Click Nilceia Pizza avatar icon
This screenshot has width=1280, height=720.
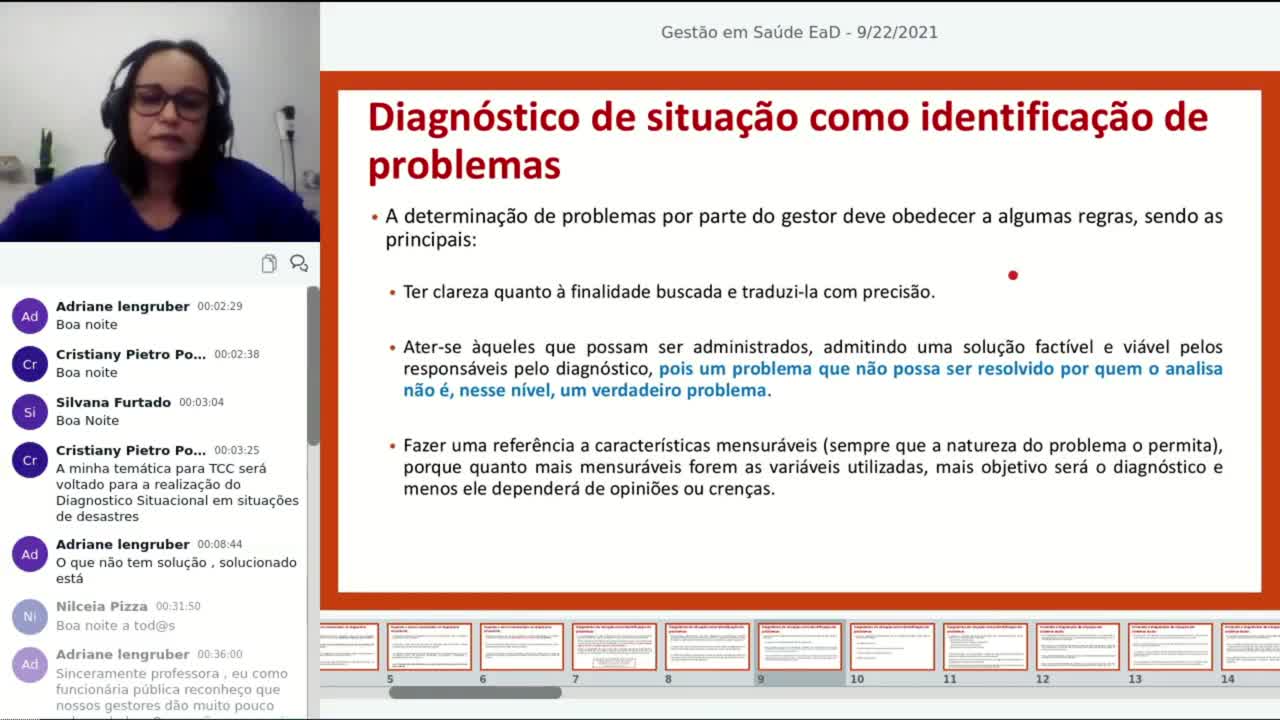[x=30, y=616]
